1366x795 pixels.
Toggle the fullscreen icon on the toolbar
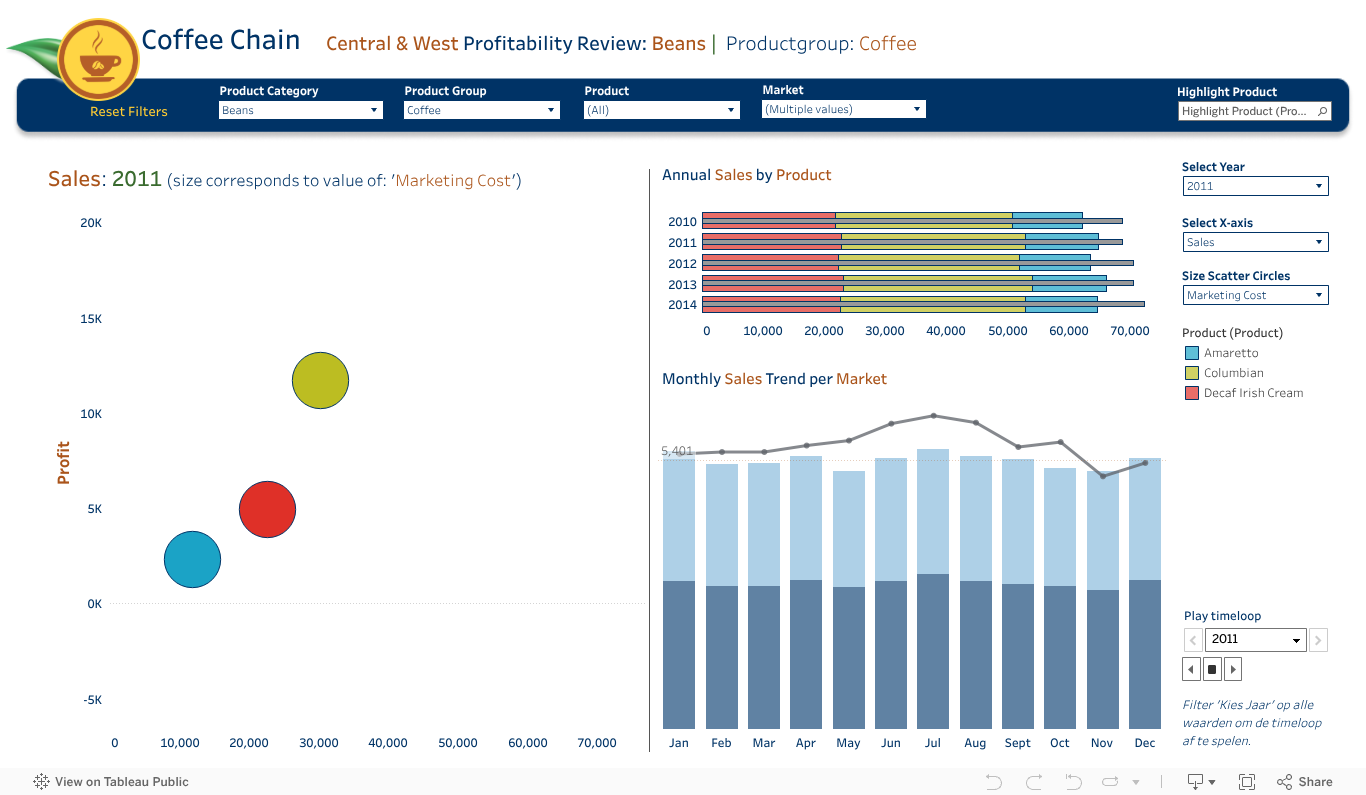click(1248, 781)
